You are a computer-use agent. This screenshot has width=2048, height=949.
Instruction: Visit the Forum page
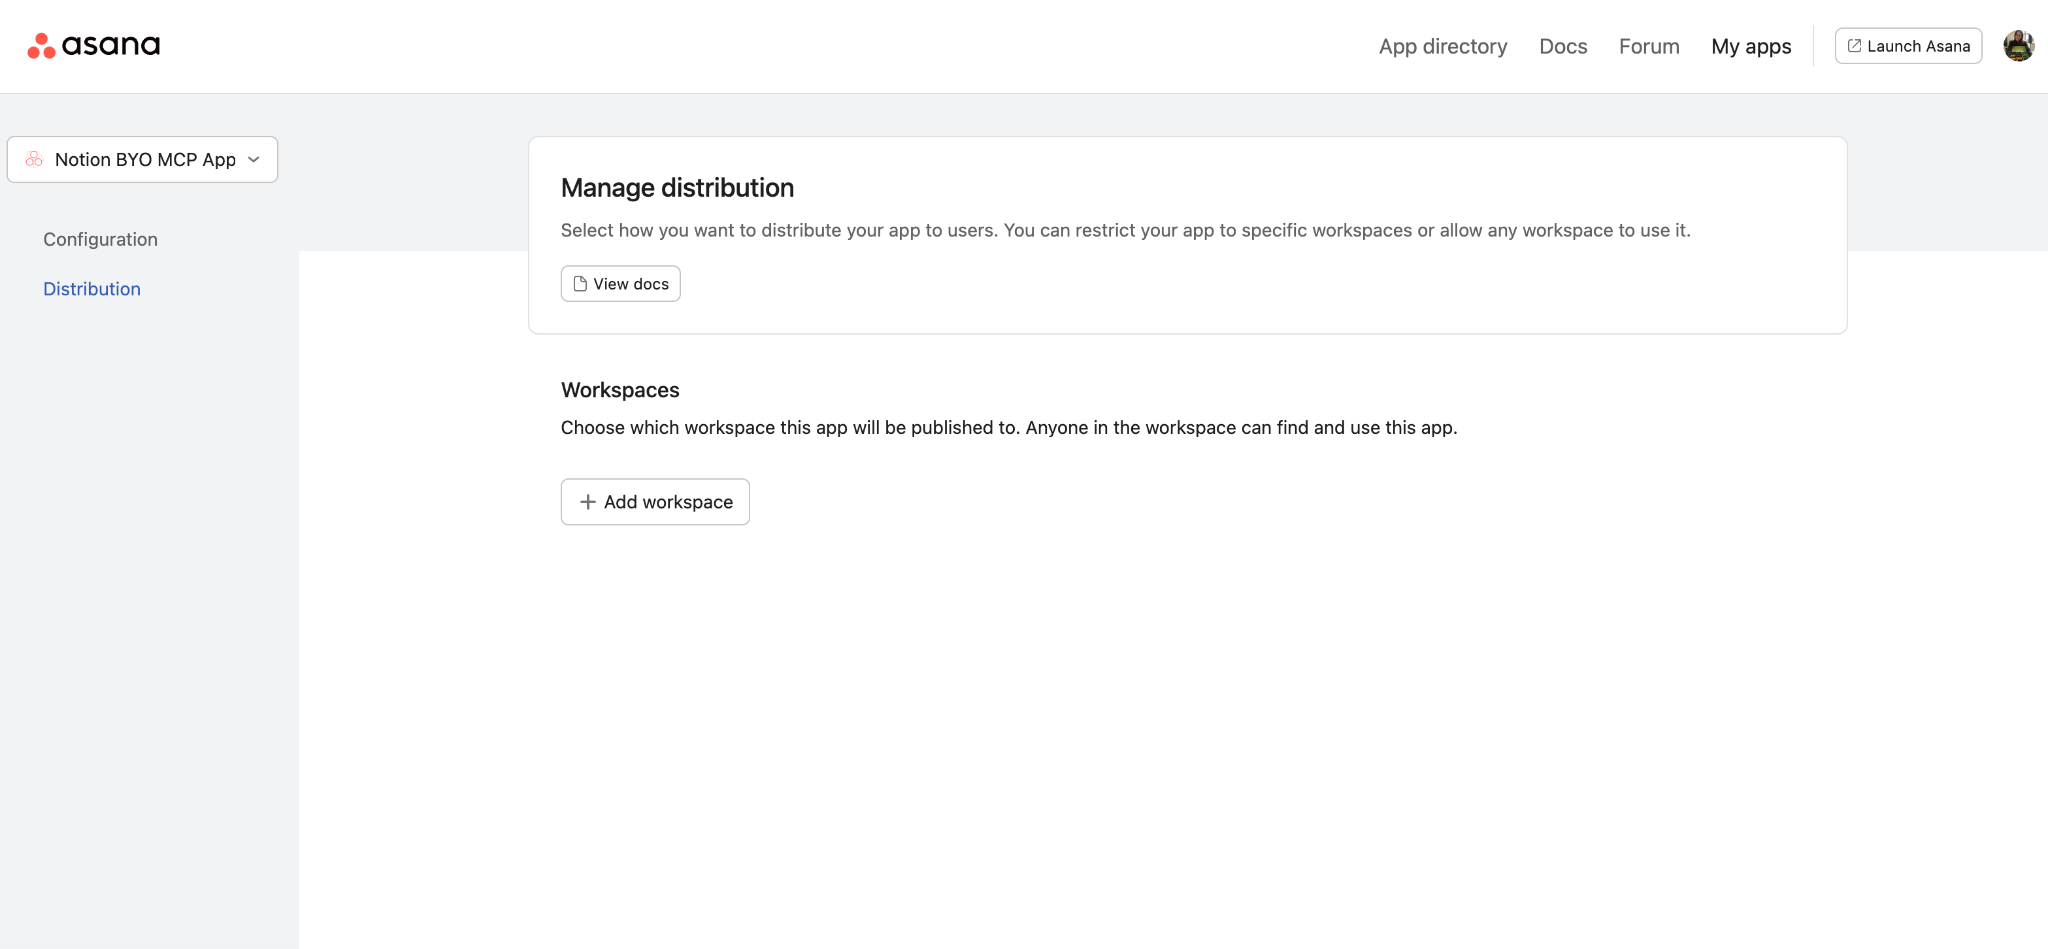pos(1649,46)
